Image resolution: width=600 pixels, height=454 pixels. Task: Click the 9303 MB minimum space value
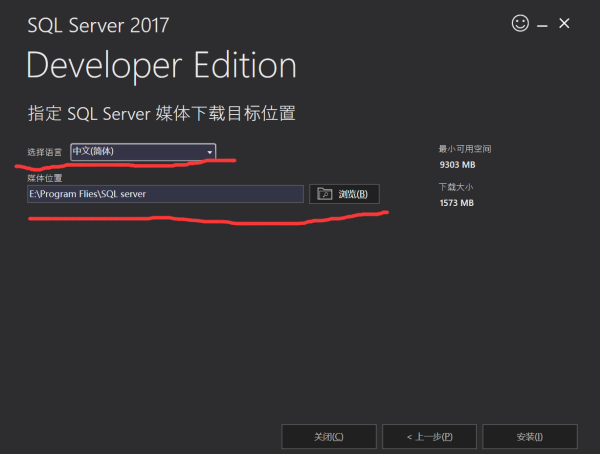(457, 165)
